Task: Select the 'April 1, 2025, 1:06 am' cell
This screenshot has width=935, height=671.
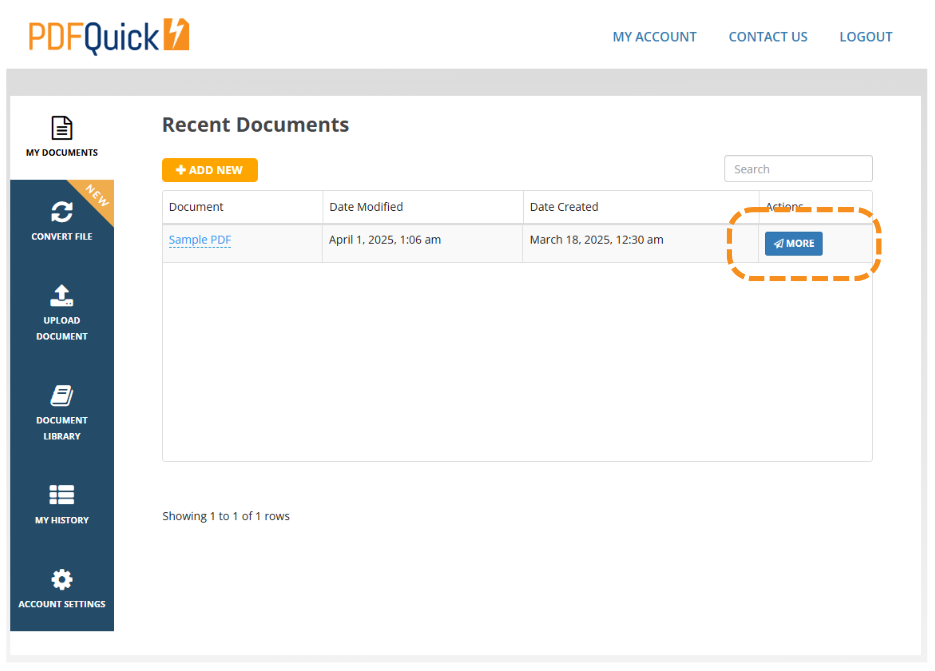Action: click(x=422, y=243)
